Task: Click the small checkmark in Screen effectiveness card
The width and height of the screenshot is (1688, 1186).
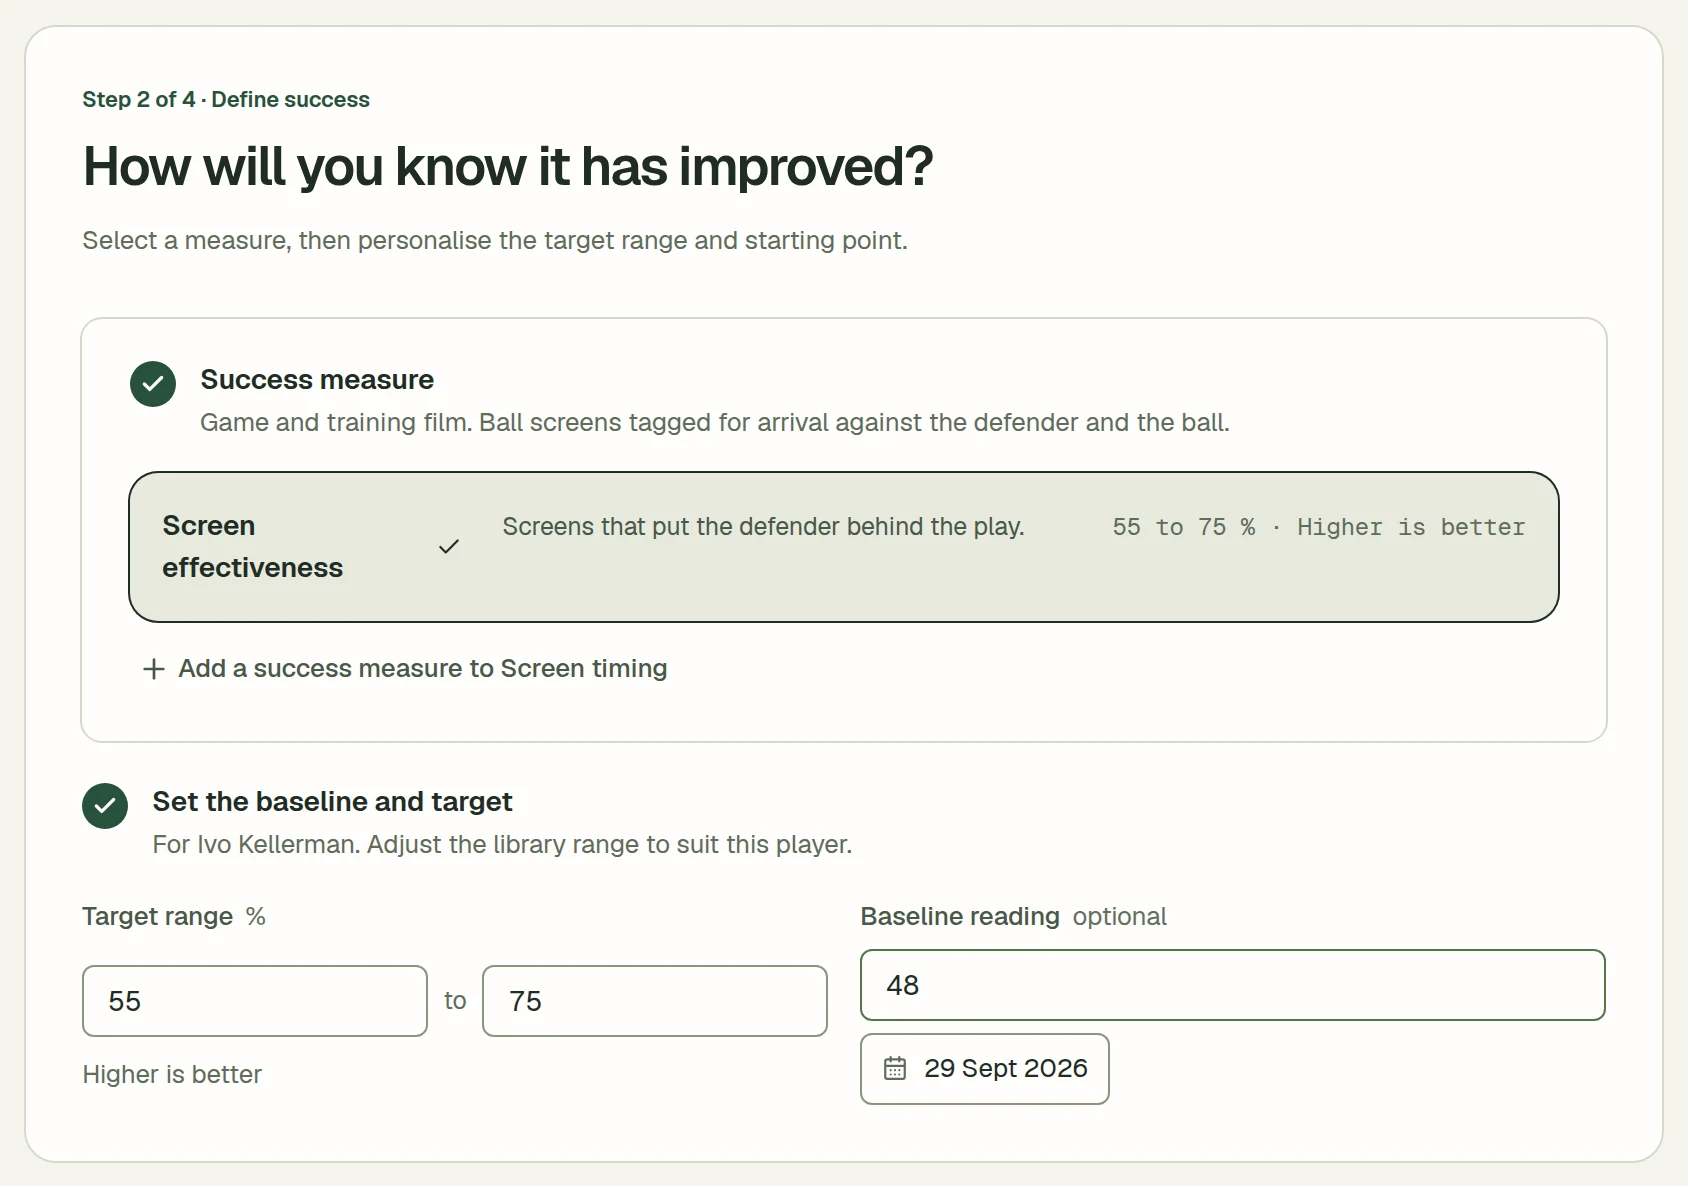Action: (x=449, y=546)
